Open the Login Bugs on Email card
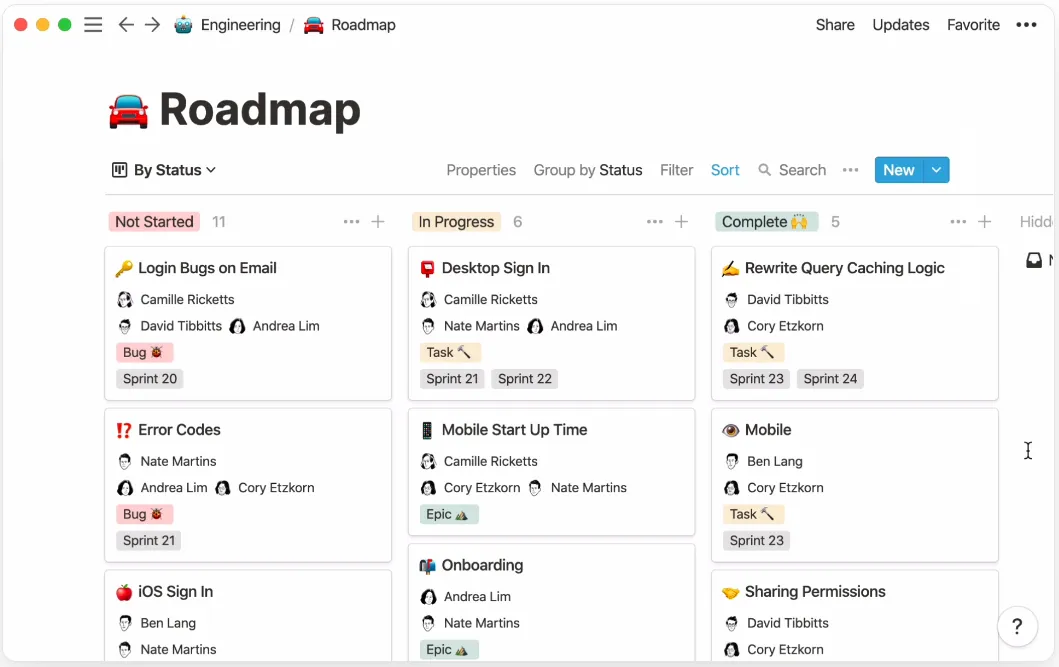 248,323
